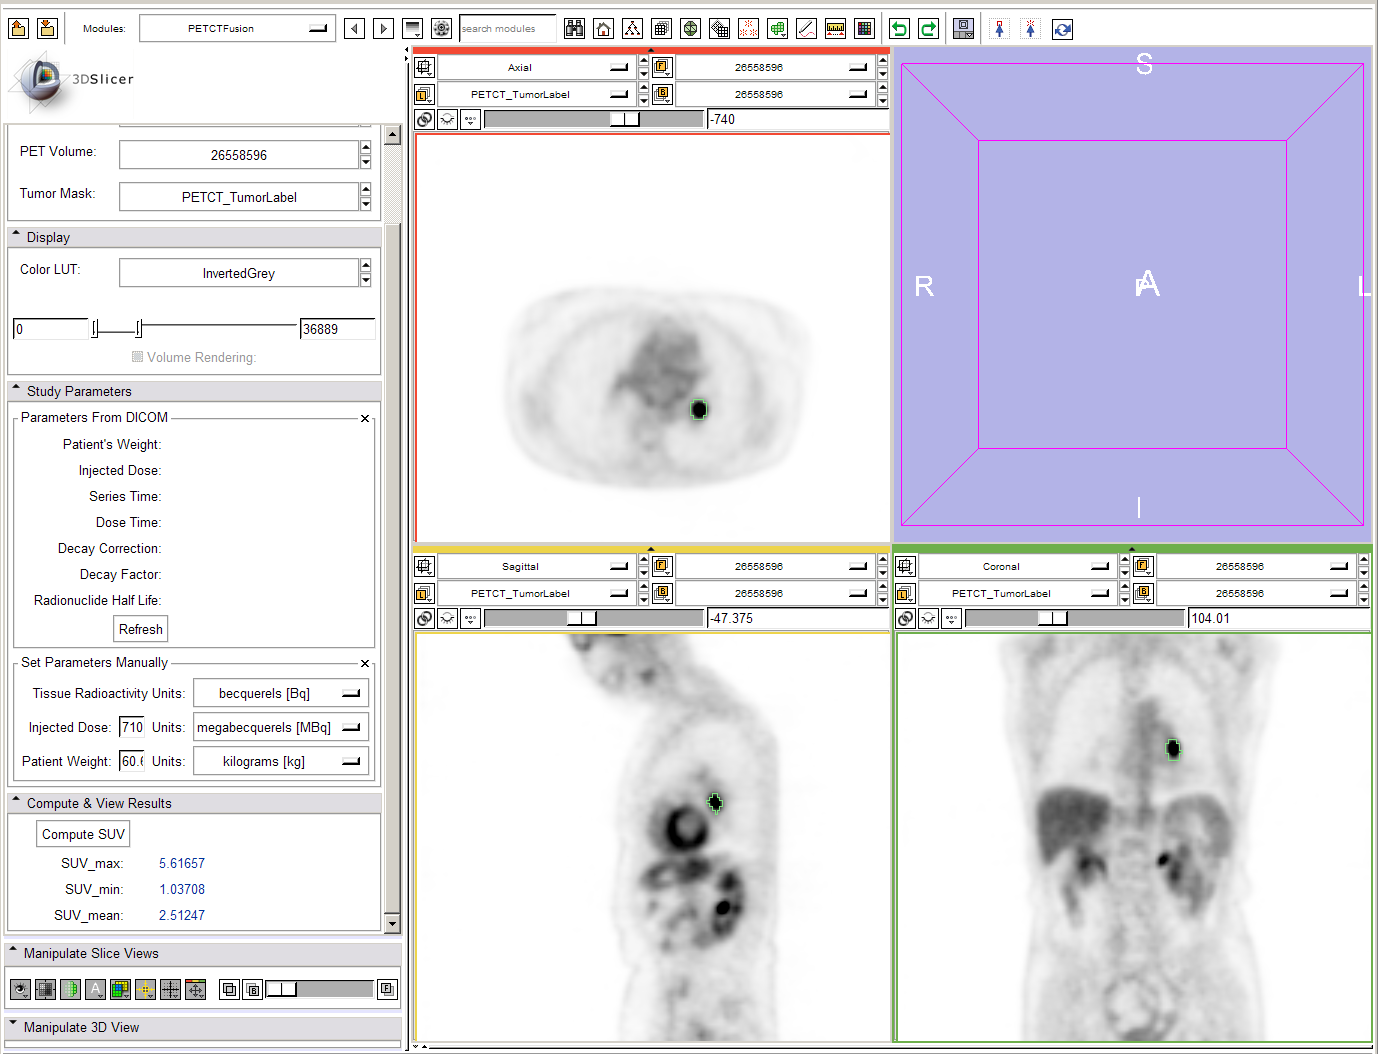Toggle slice visibility eye in Sagittal viewer
This screenshot has height=1054, width=1378.
[447, 618]
